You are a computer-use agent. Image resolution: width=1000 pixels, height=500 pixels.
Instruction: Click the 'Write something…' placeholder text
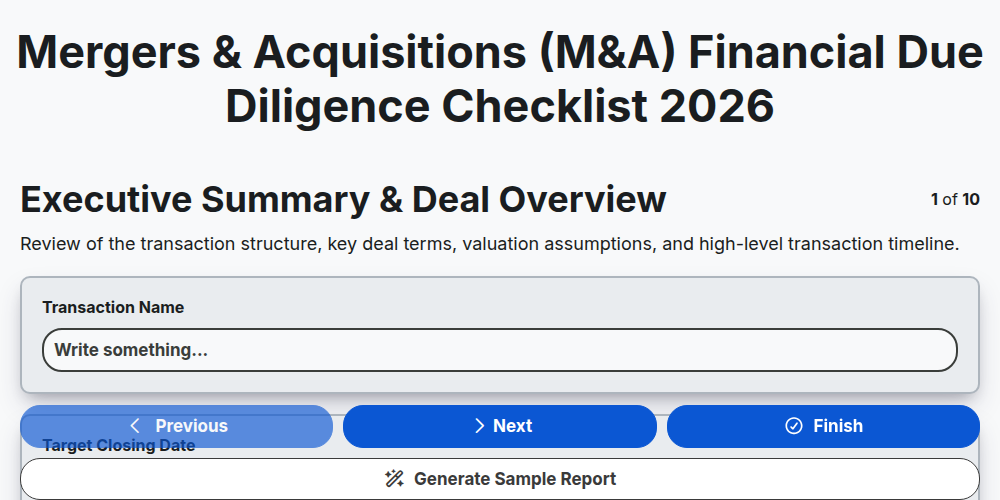pyautogui.click(x=131, y=350)
